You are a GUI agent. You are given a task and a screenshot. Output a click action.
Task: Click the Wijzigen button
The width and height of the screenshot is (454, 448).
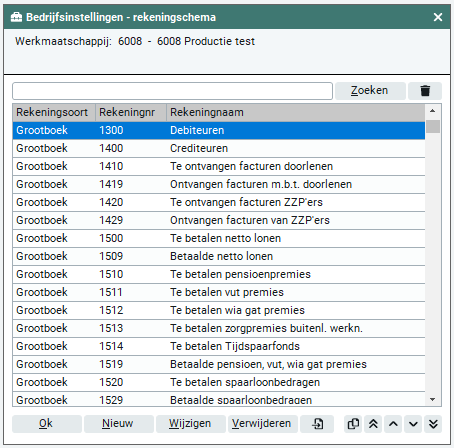191,424
